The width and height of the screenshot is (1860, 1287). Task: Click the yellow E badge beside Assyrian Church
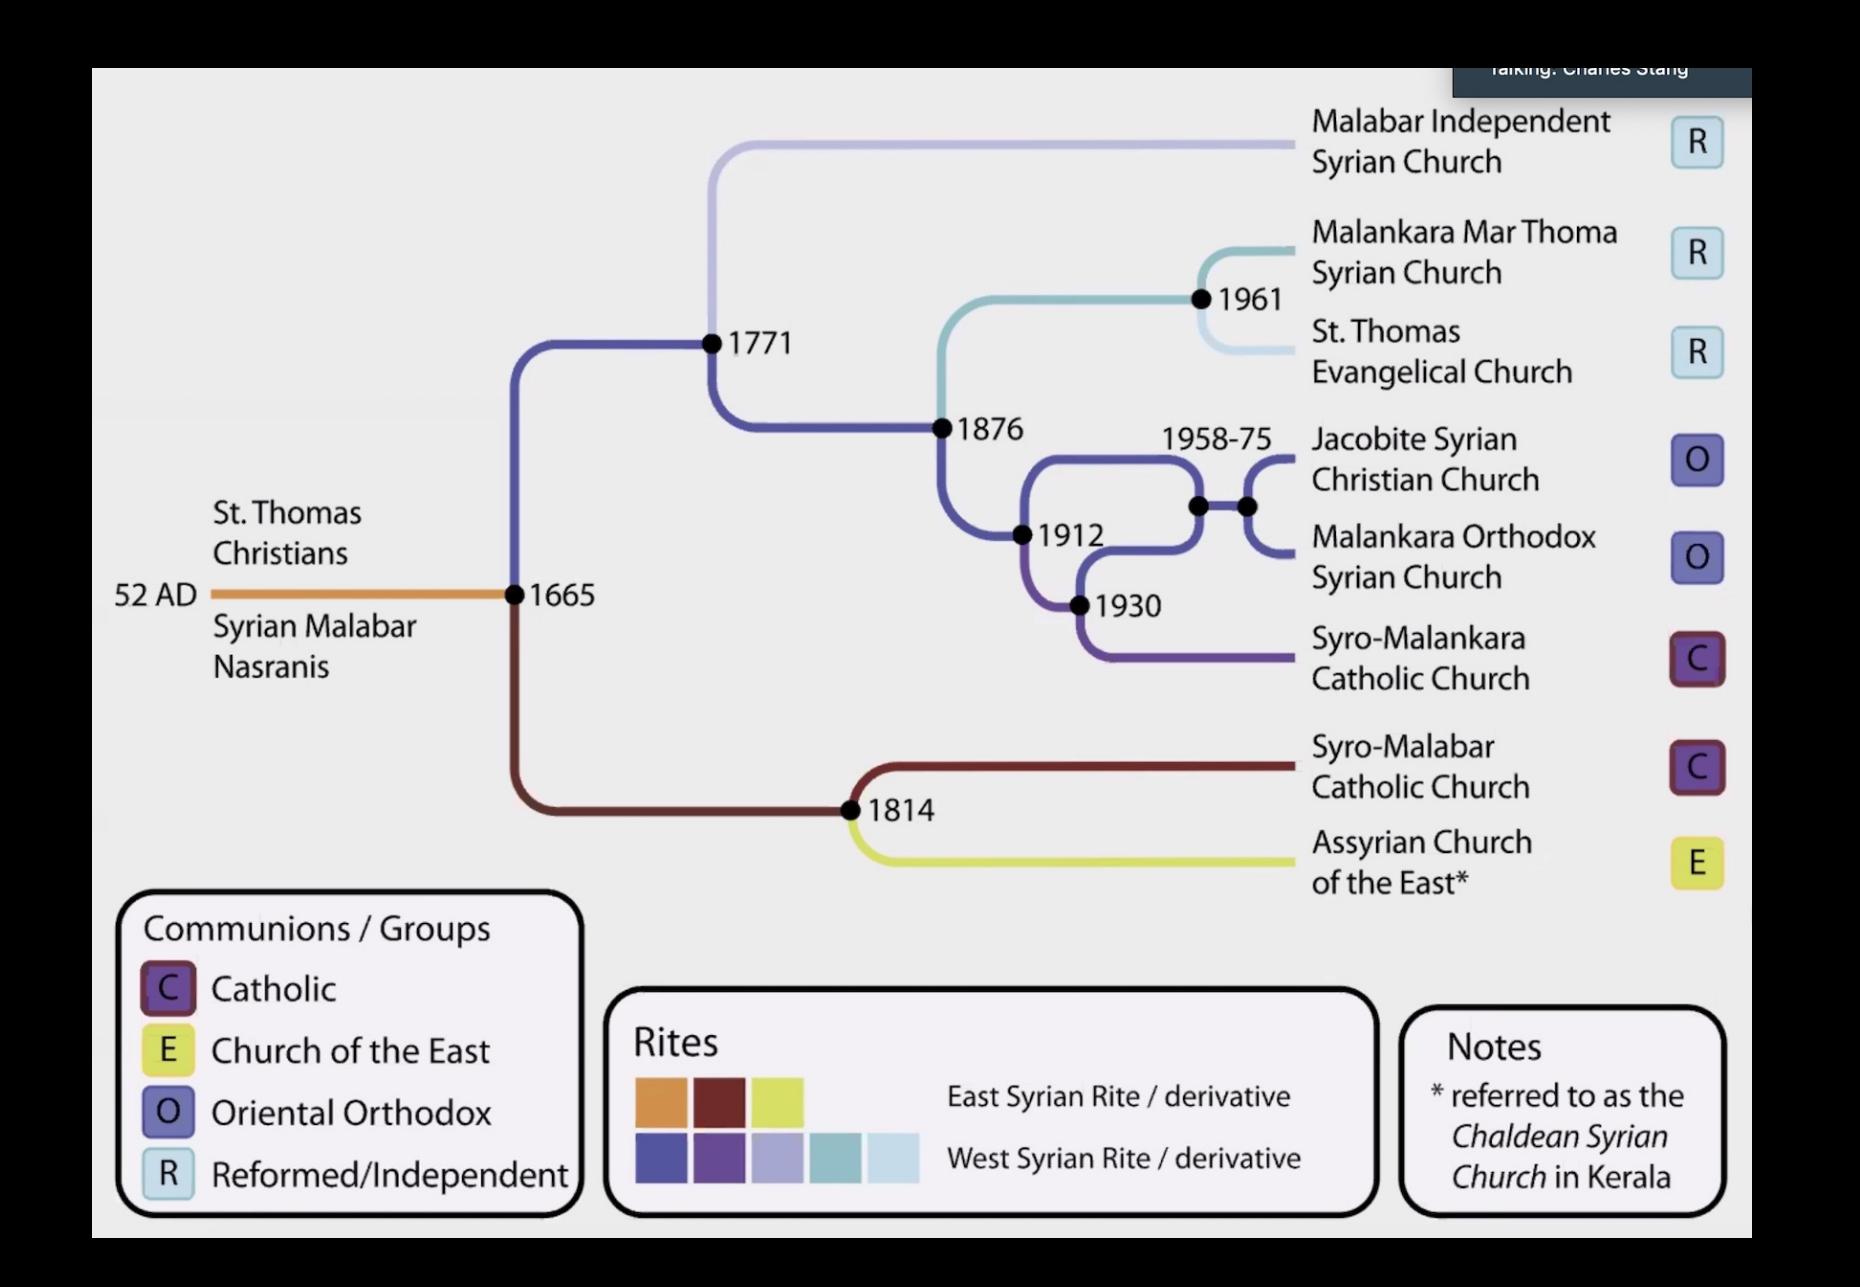click(x=1696, y=862)
